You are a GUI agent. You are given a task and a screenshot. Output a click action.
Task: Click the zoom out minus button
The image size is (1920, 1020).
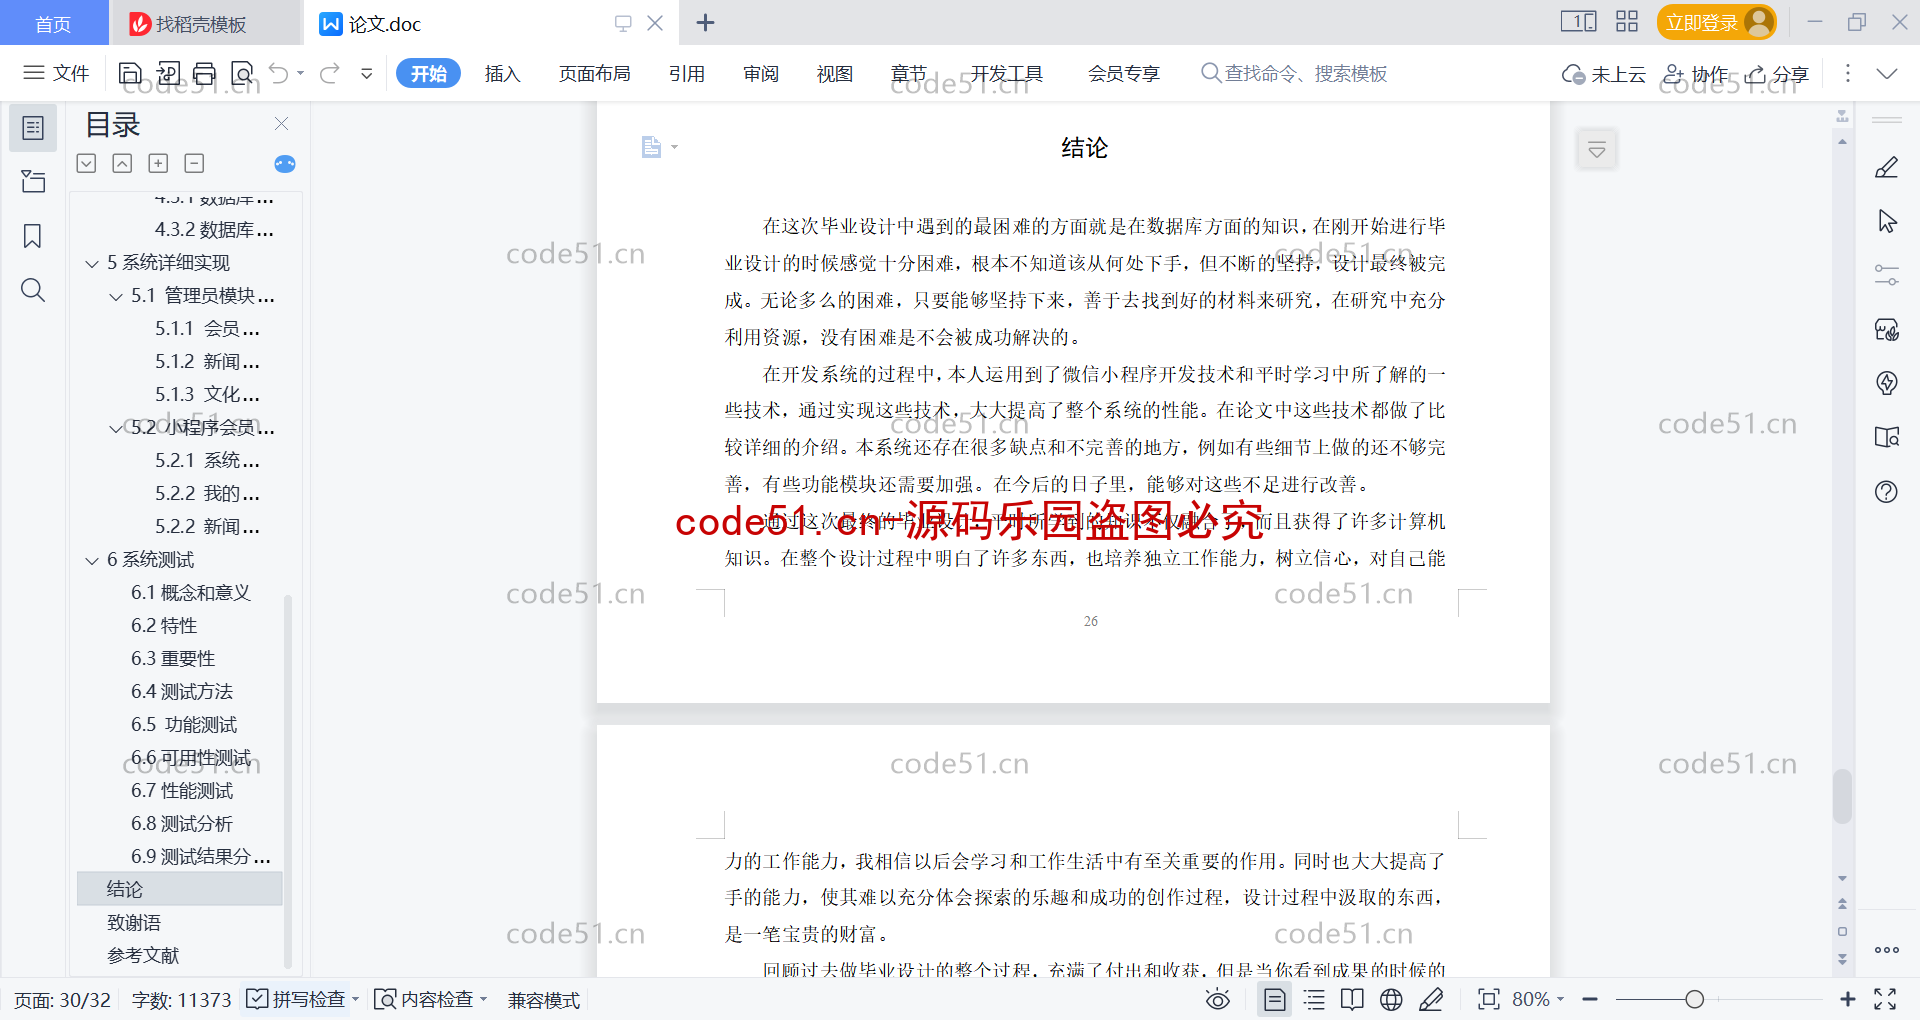pos(1590,999)
